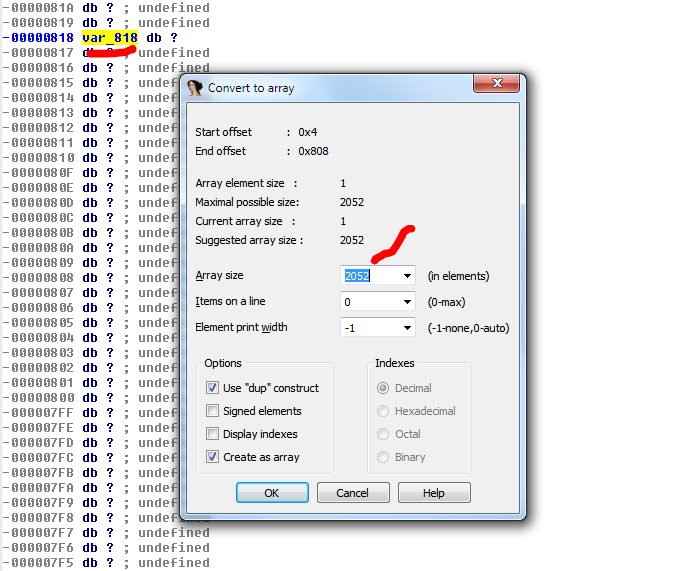Click the Element print width field

(x=370, y=328)
